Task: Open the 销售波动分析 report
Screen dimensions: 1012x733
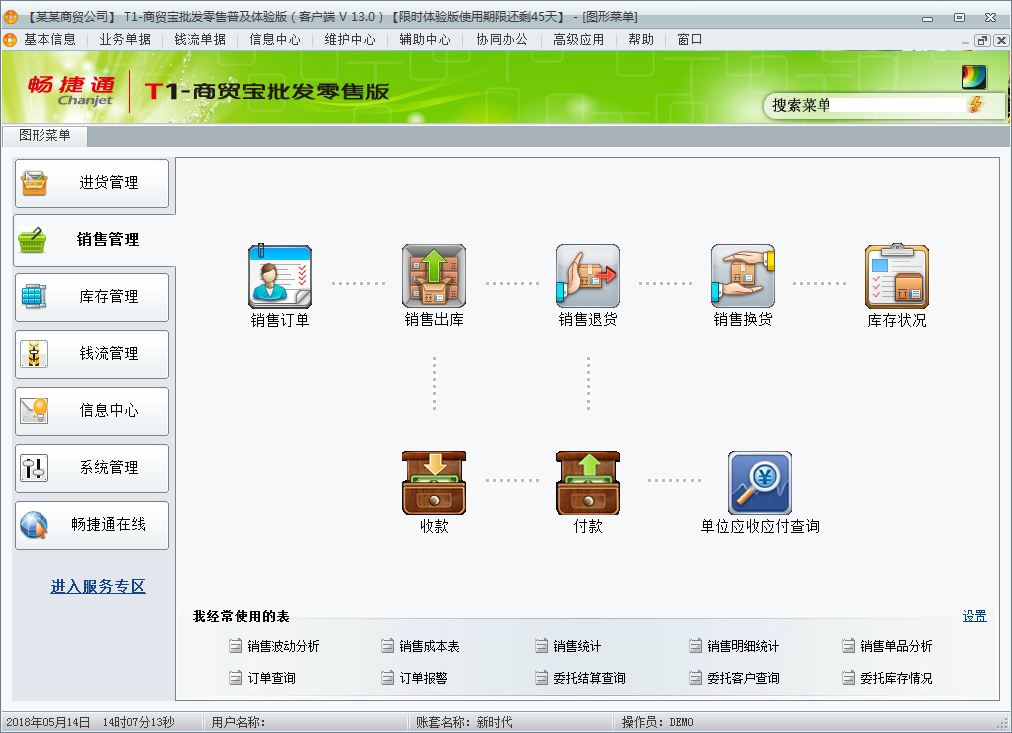Action: [x=283, y=646]
